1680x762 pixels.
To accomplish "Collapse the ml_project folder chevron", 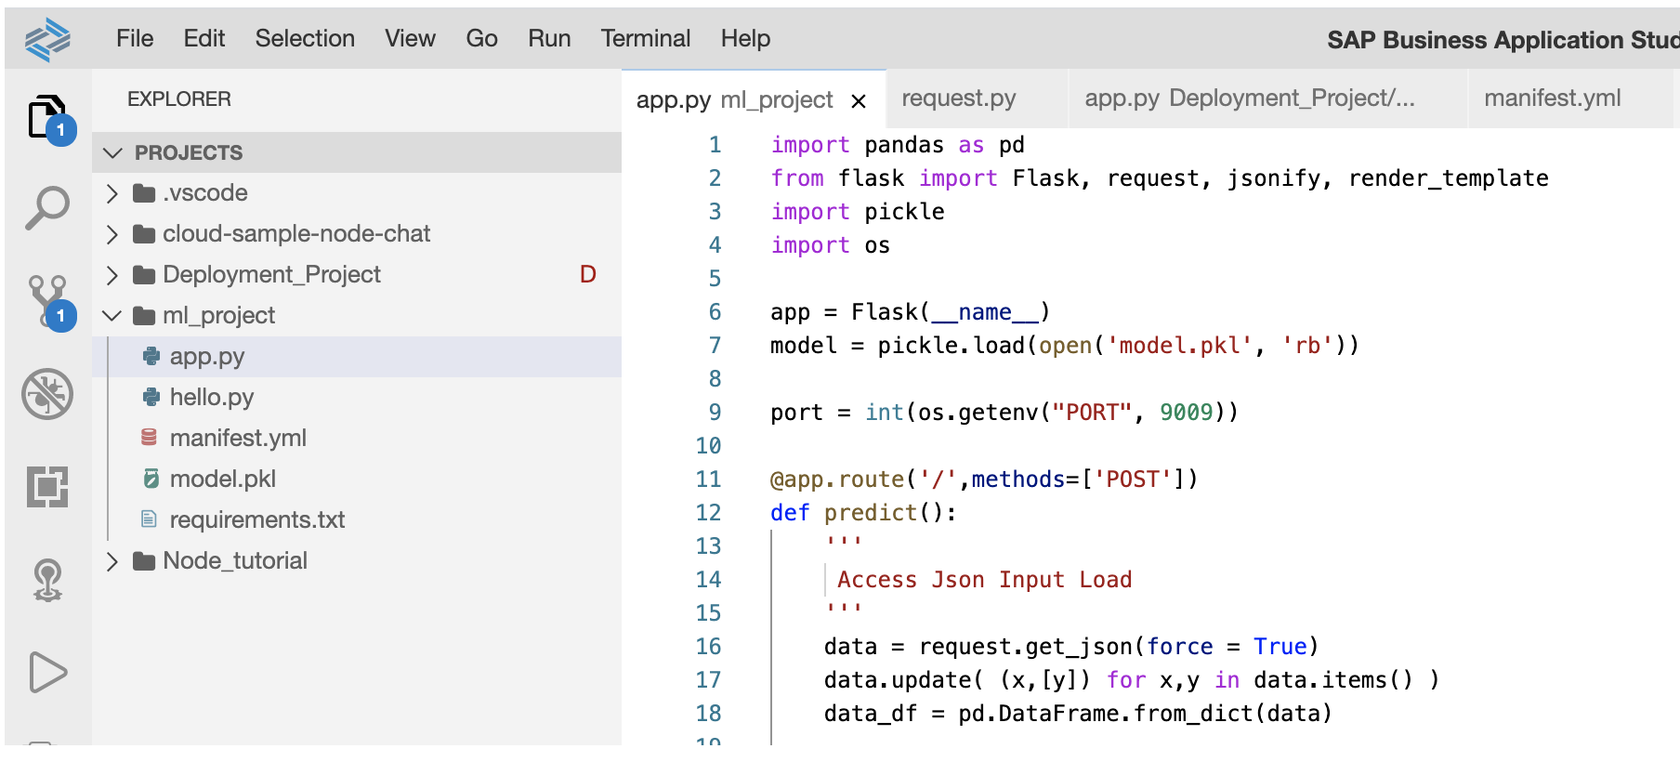I will pyautogui.click(x=112, y=316).
